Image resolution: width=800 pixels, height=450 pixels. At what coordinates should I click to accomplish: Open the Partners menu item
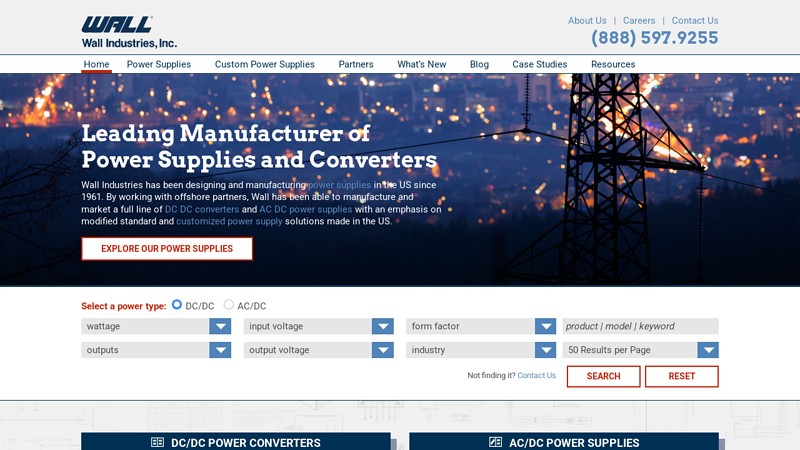pos(356,64)
